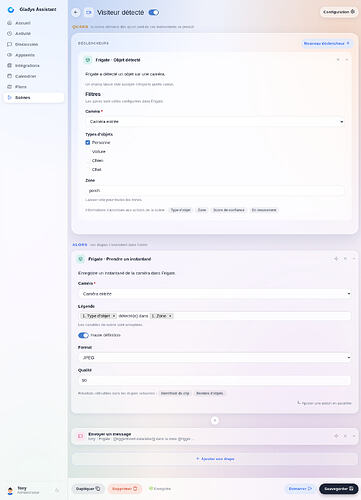Uncheck the Personne object type
Image resolution: width=361 pixels, height=500 pixels.
[88, 142]
